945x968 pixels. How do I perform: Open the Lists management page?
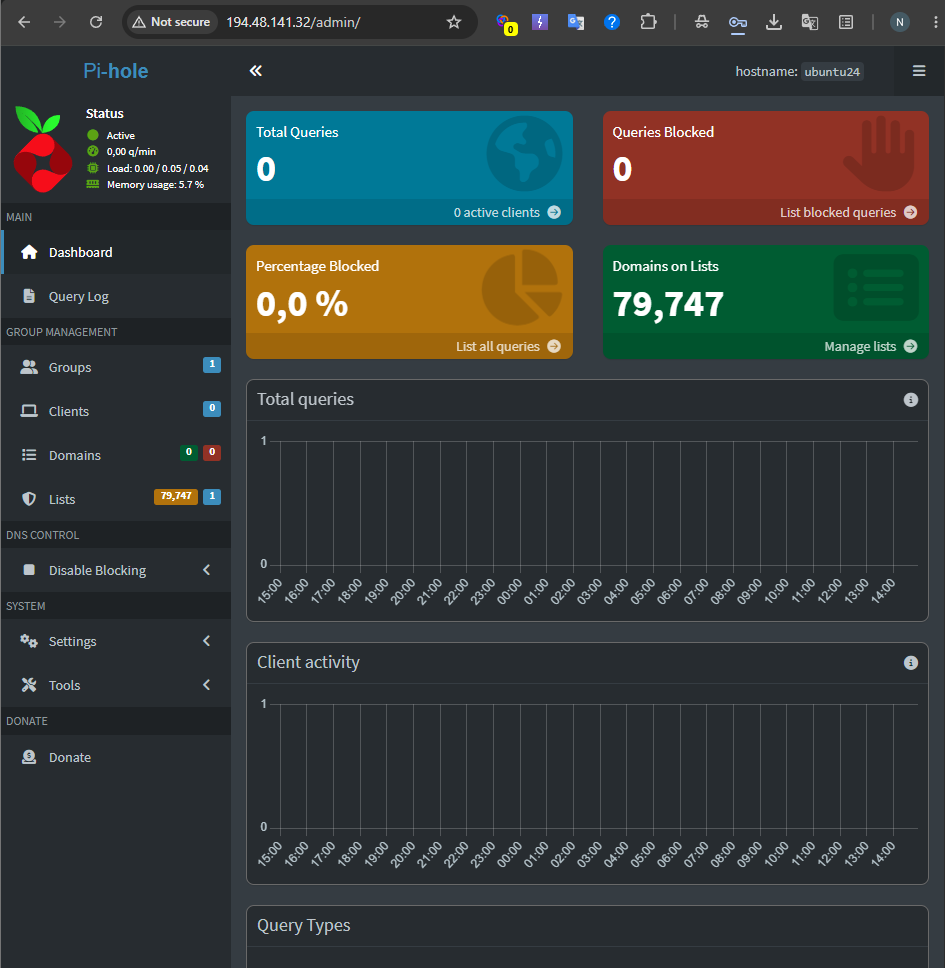(x=116, y=499)
